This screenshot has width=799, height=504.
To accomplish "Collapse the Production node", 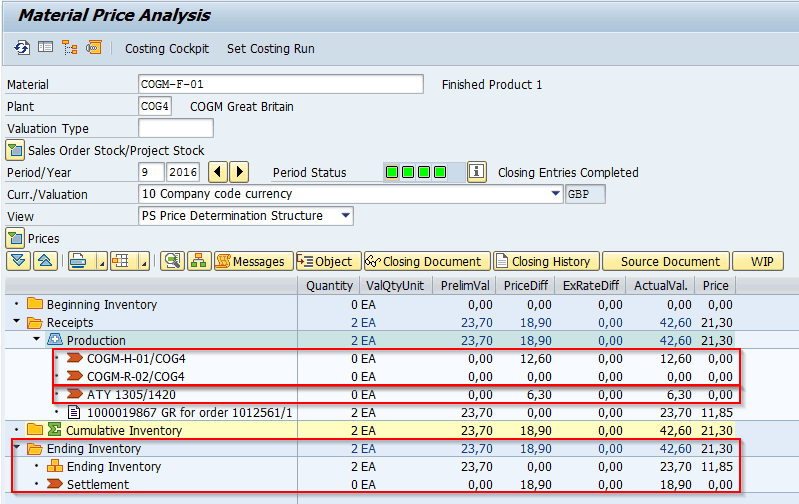I will tap(36, 339).
